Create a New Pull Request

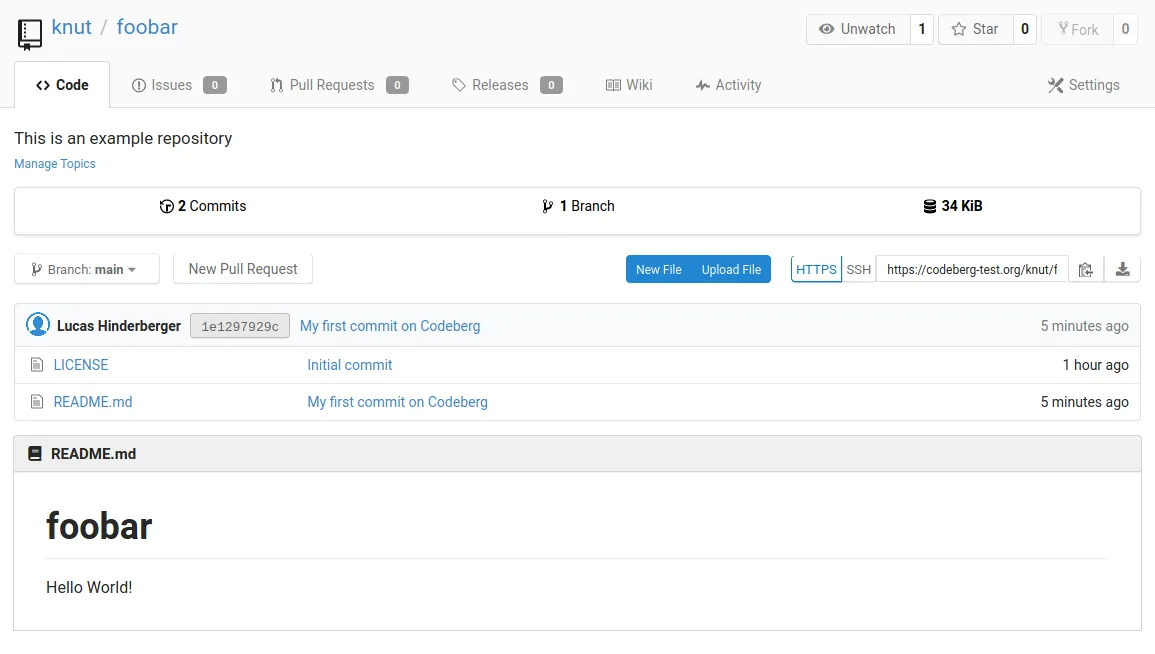pyautogui.click(x=242, y=268)
